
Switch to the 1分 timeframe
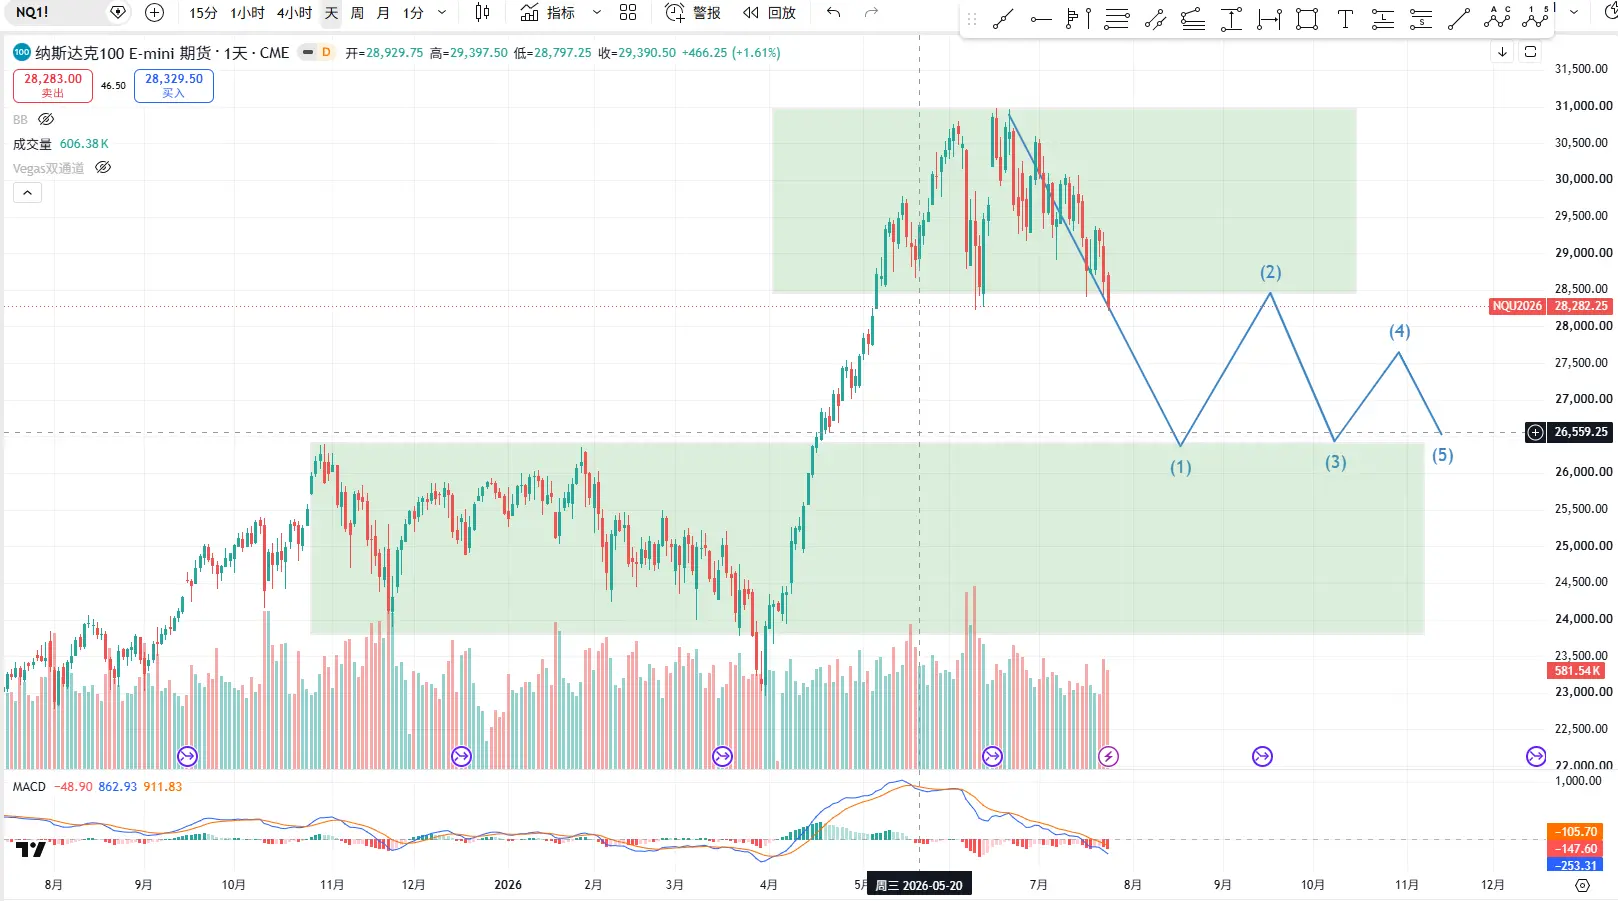point(413,13)
